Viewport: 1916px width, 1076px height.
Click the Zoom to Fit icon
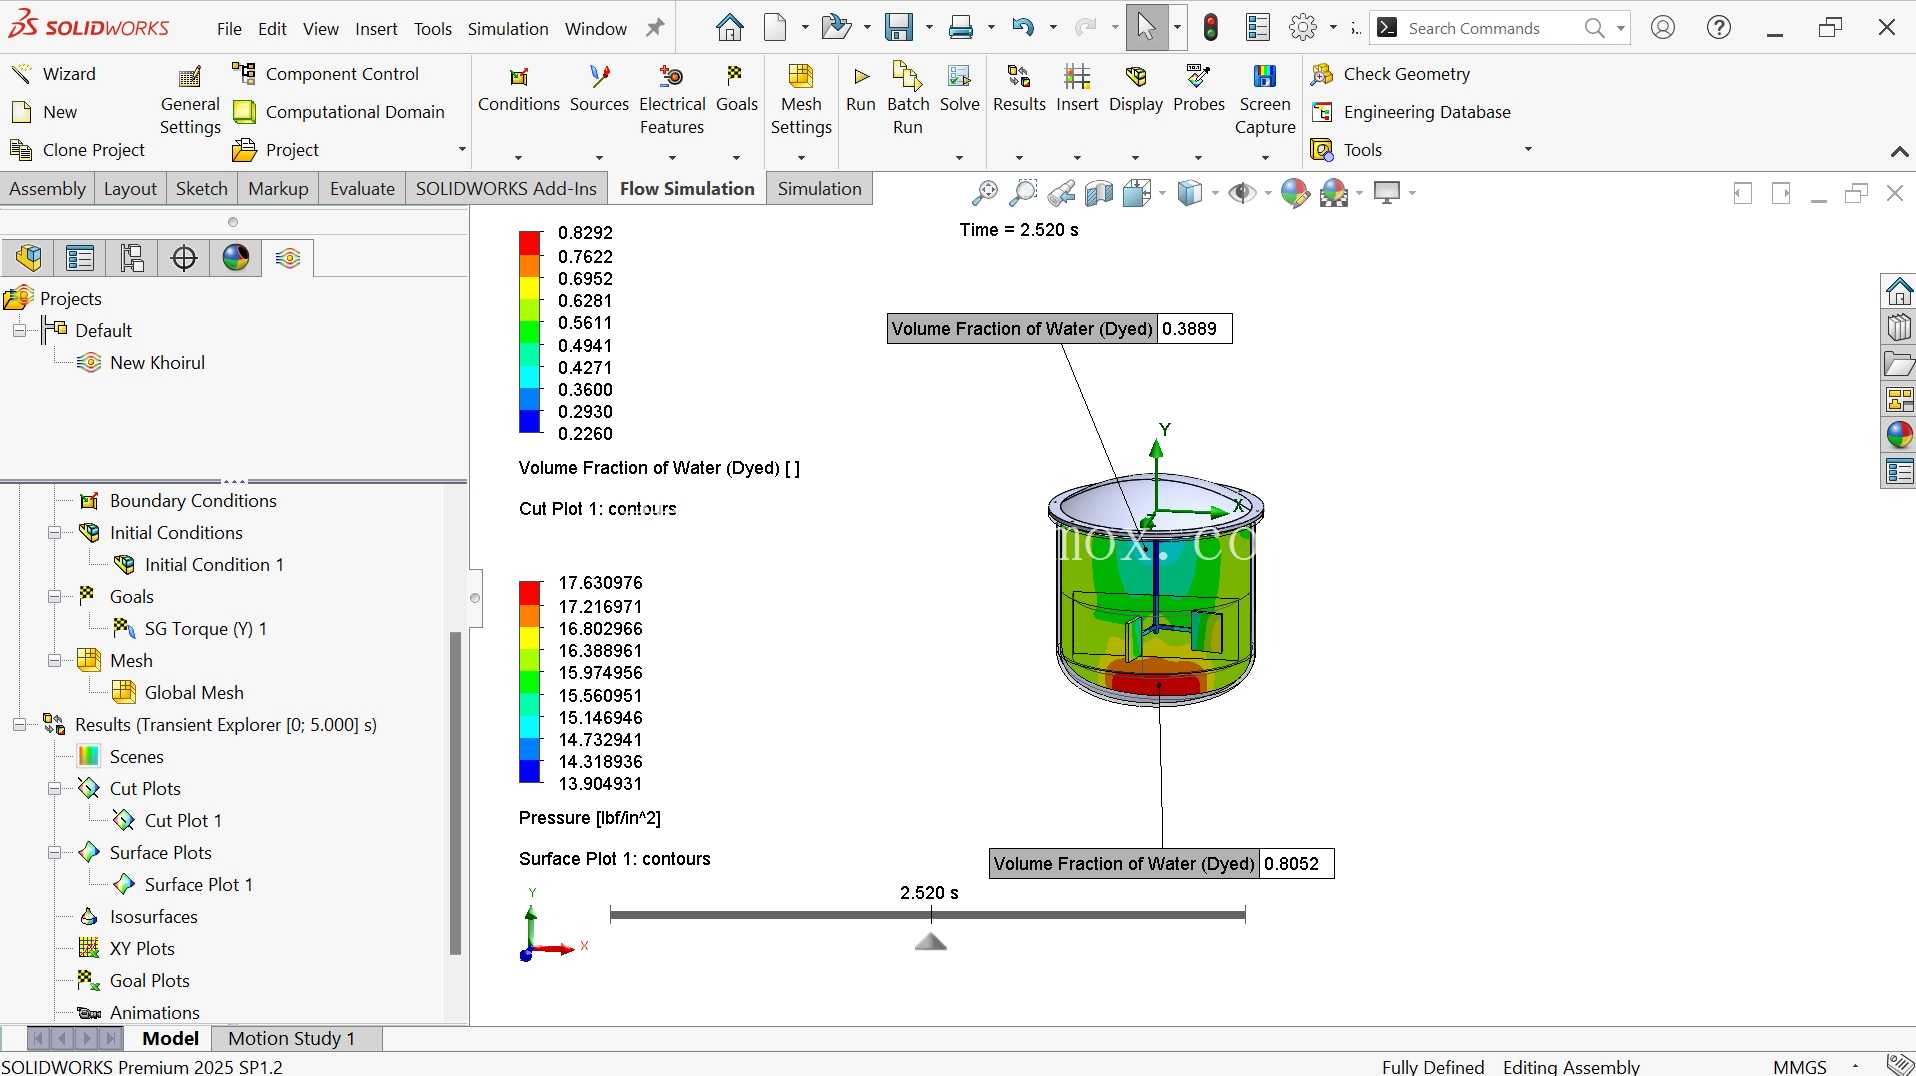[x=984, y=193]
